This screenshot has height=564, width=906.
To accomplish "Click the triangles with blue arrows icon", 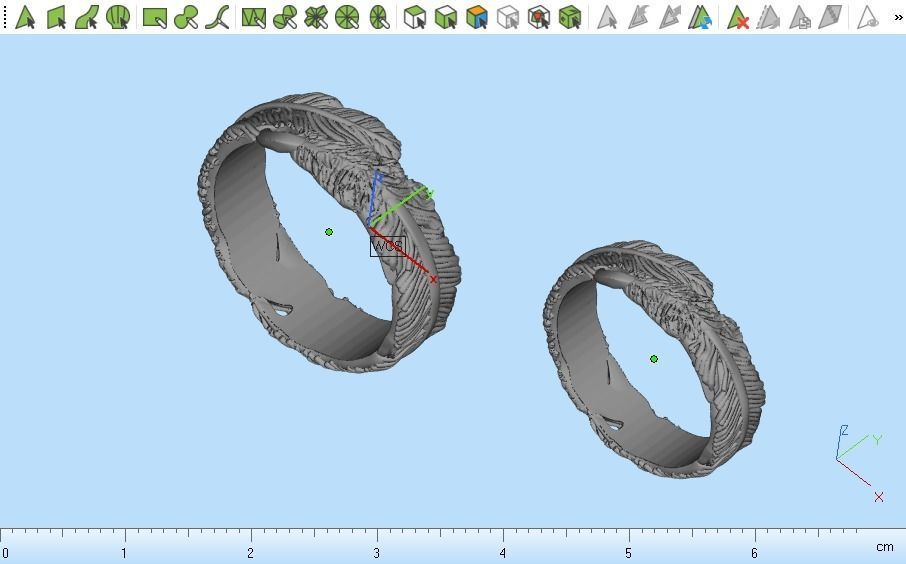I will (700, 17).
